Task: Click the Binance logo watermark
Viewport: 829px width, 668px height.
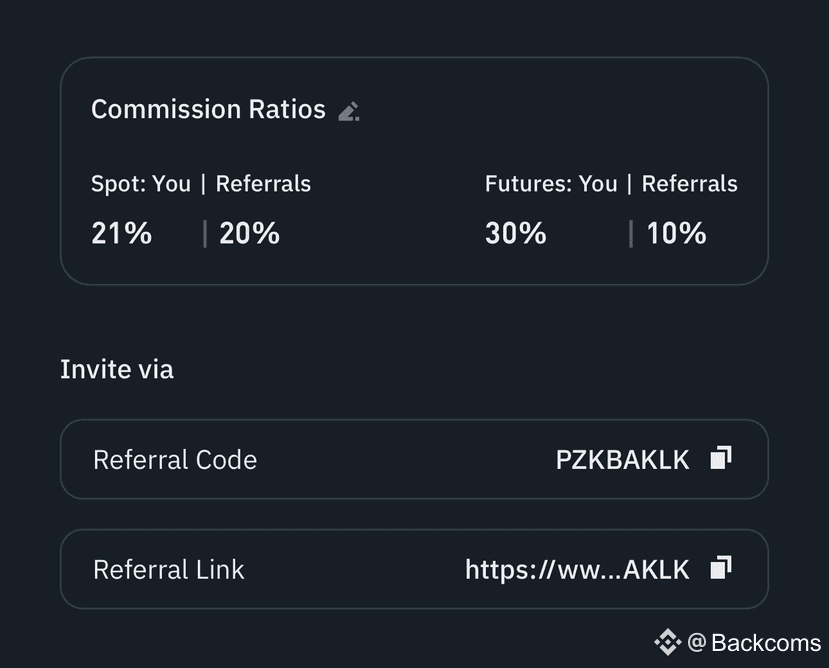Action: click(667, 642)
